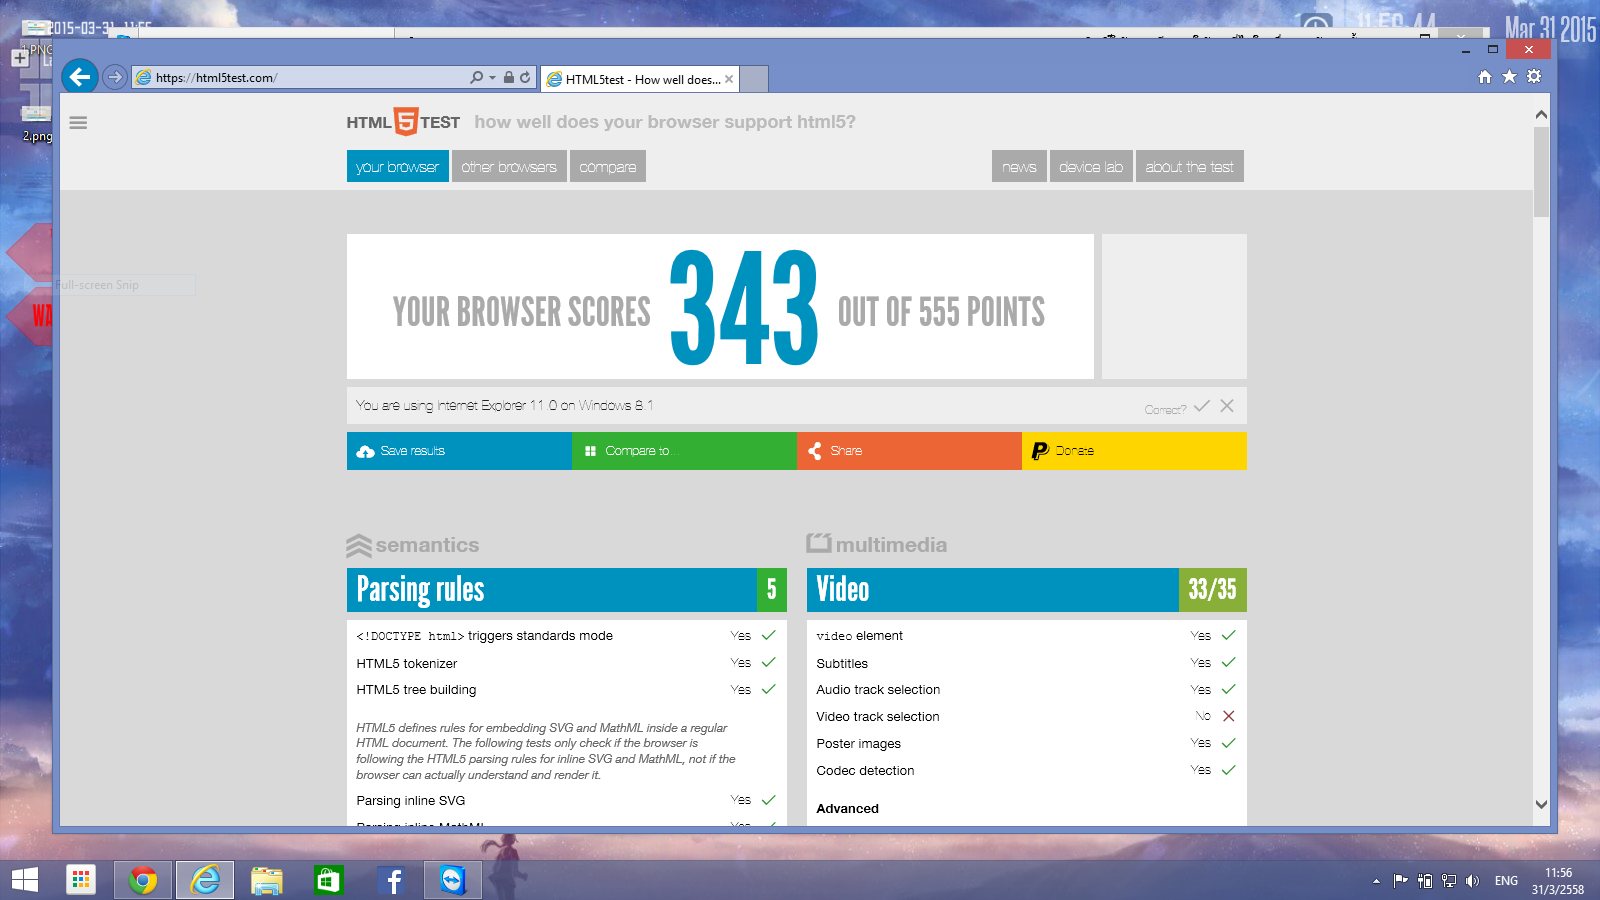Click 'HTML5 tree building' row

[567, 690]
